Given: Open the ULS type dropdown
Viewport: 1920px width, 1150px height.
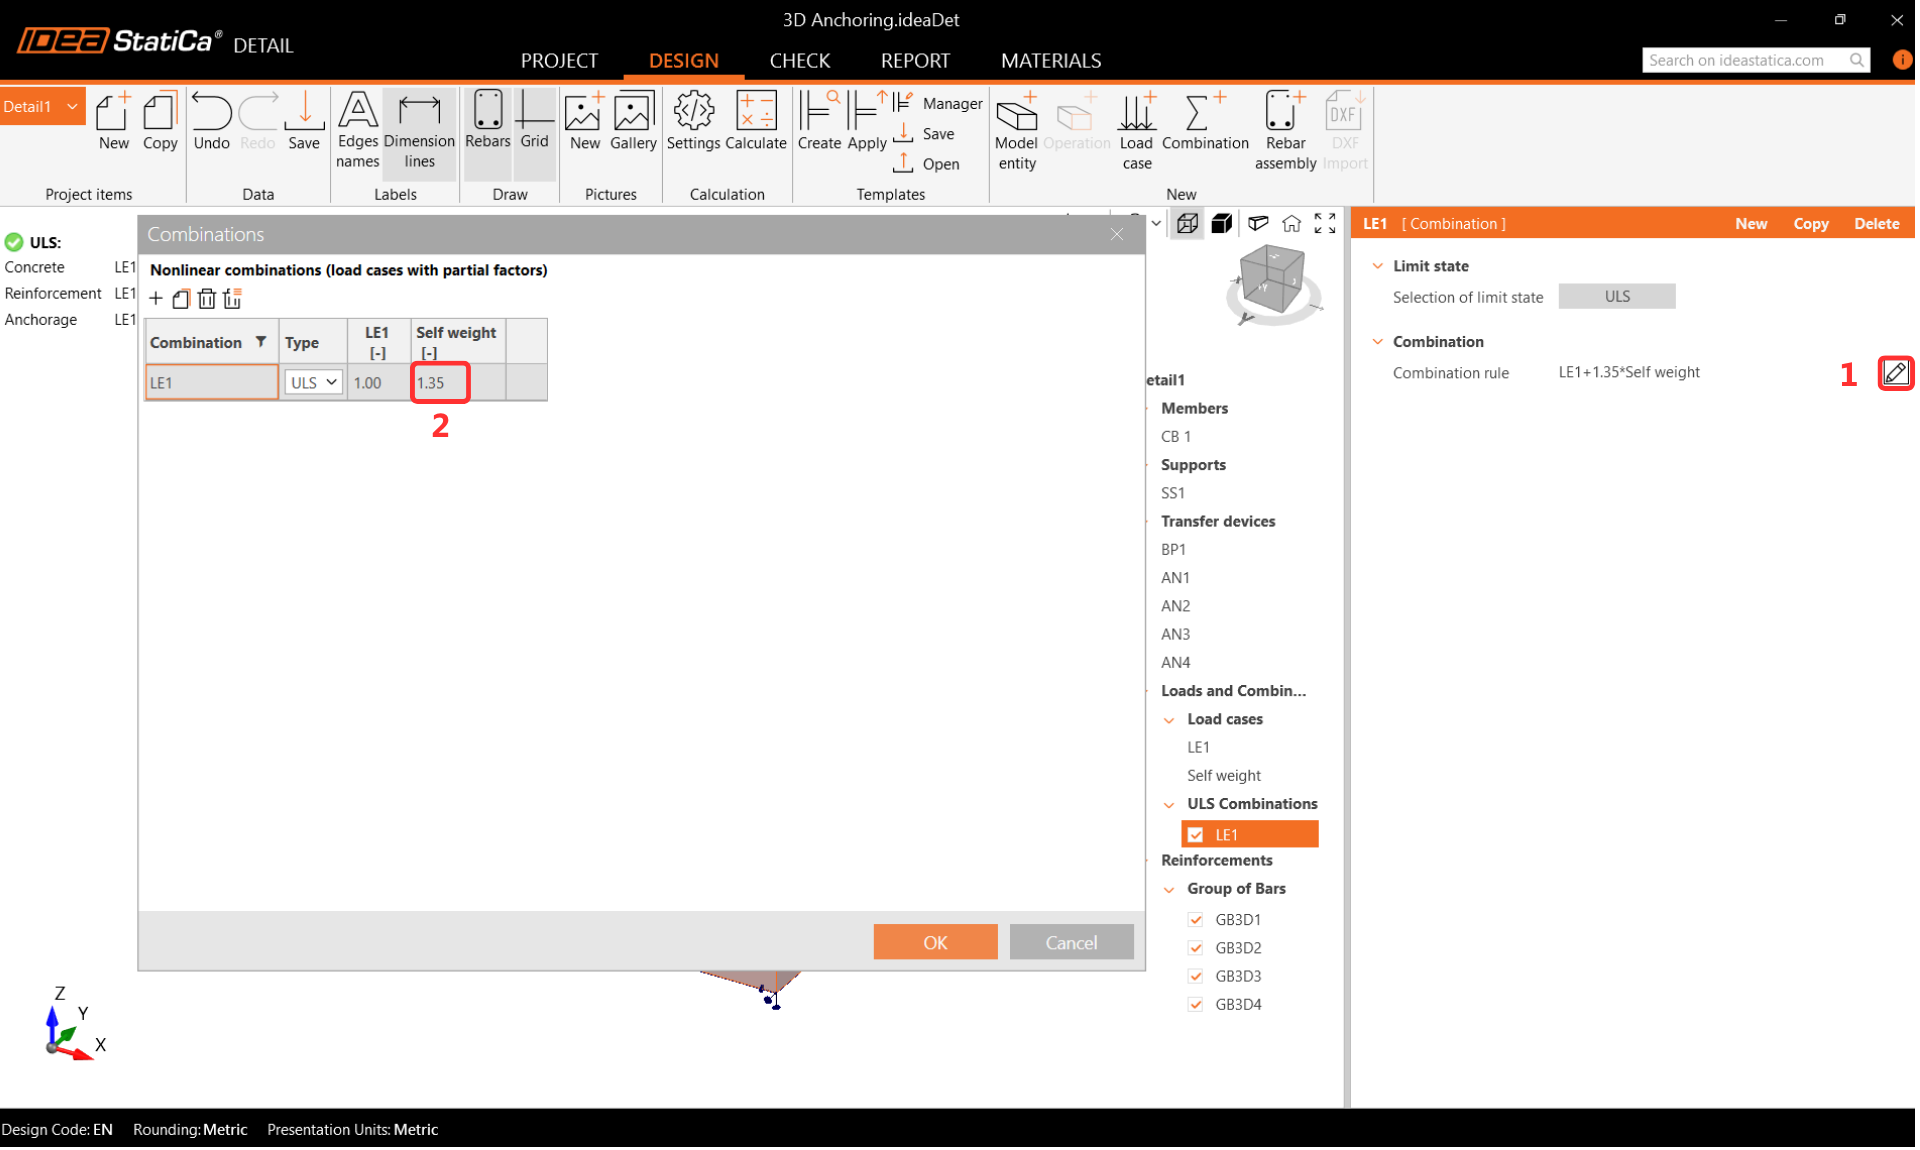Looking at the screenshot, I should 313,382.
